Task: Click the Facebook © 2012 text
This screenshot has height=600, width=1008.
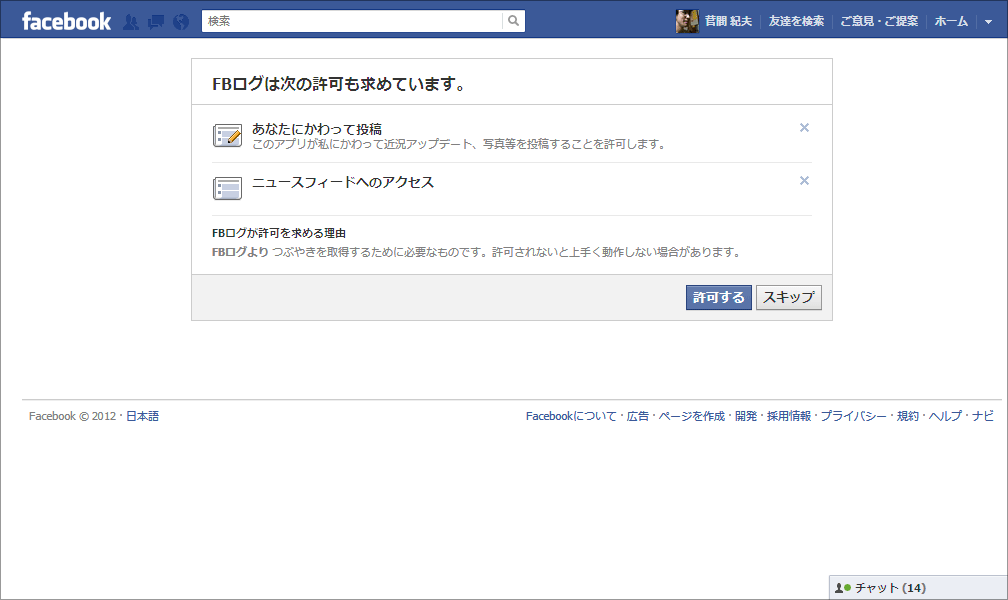Action: click(x=72, y=416)
